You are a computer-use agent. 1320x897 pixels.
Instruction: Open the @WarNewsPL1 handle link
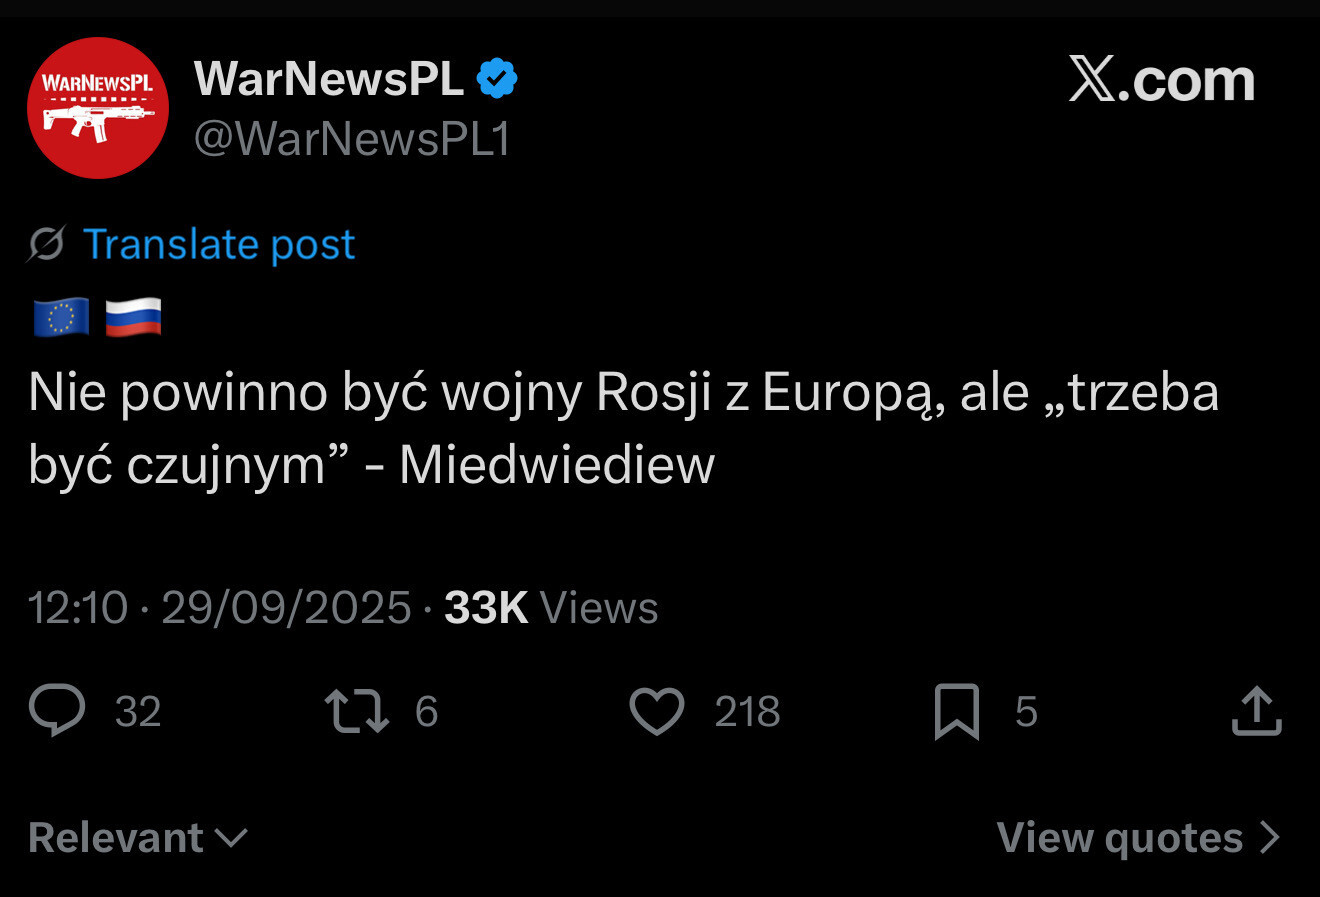(x=352, y=138)
